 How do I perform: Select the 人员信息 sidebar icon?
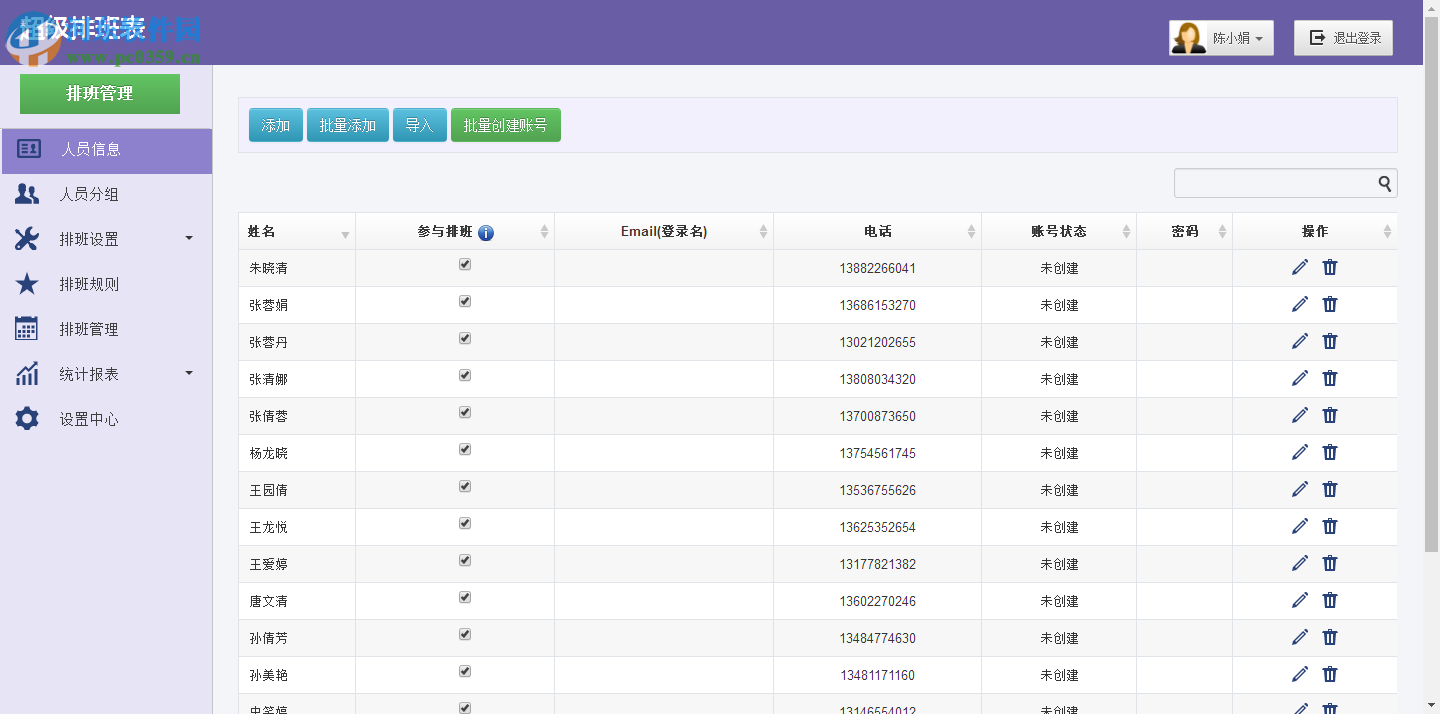(27, 150)
